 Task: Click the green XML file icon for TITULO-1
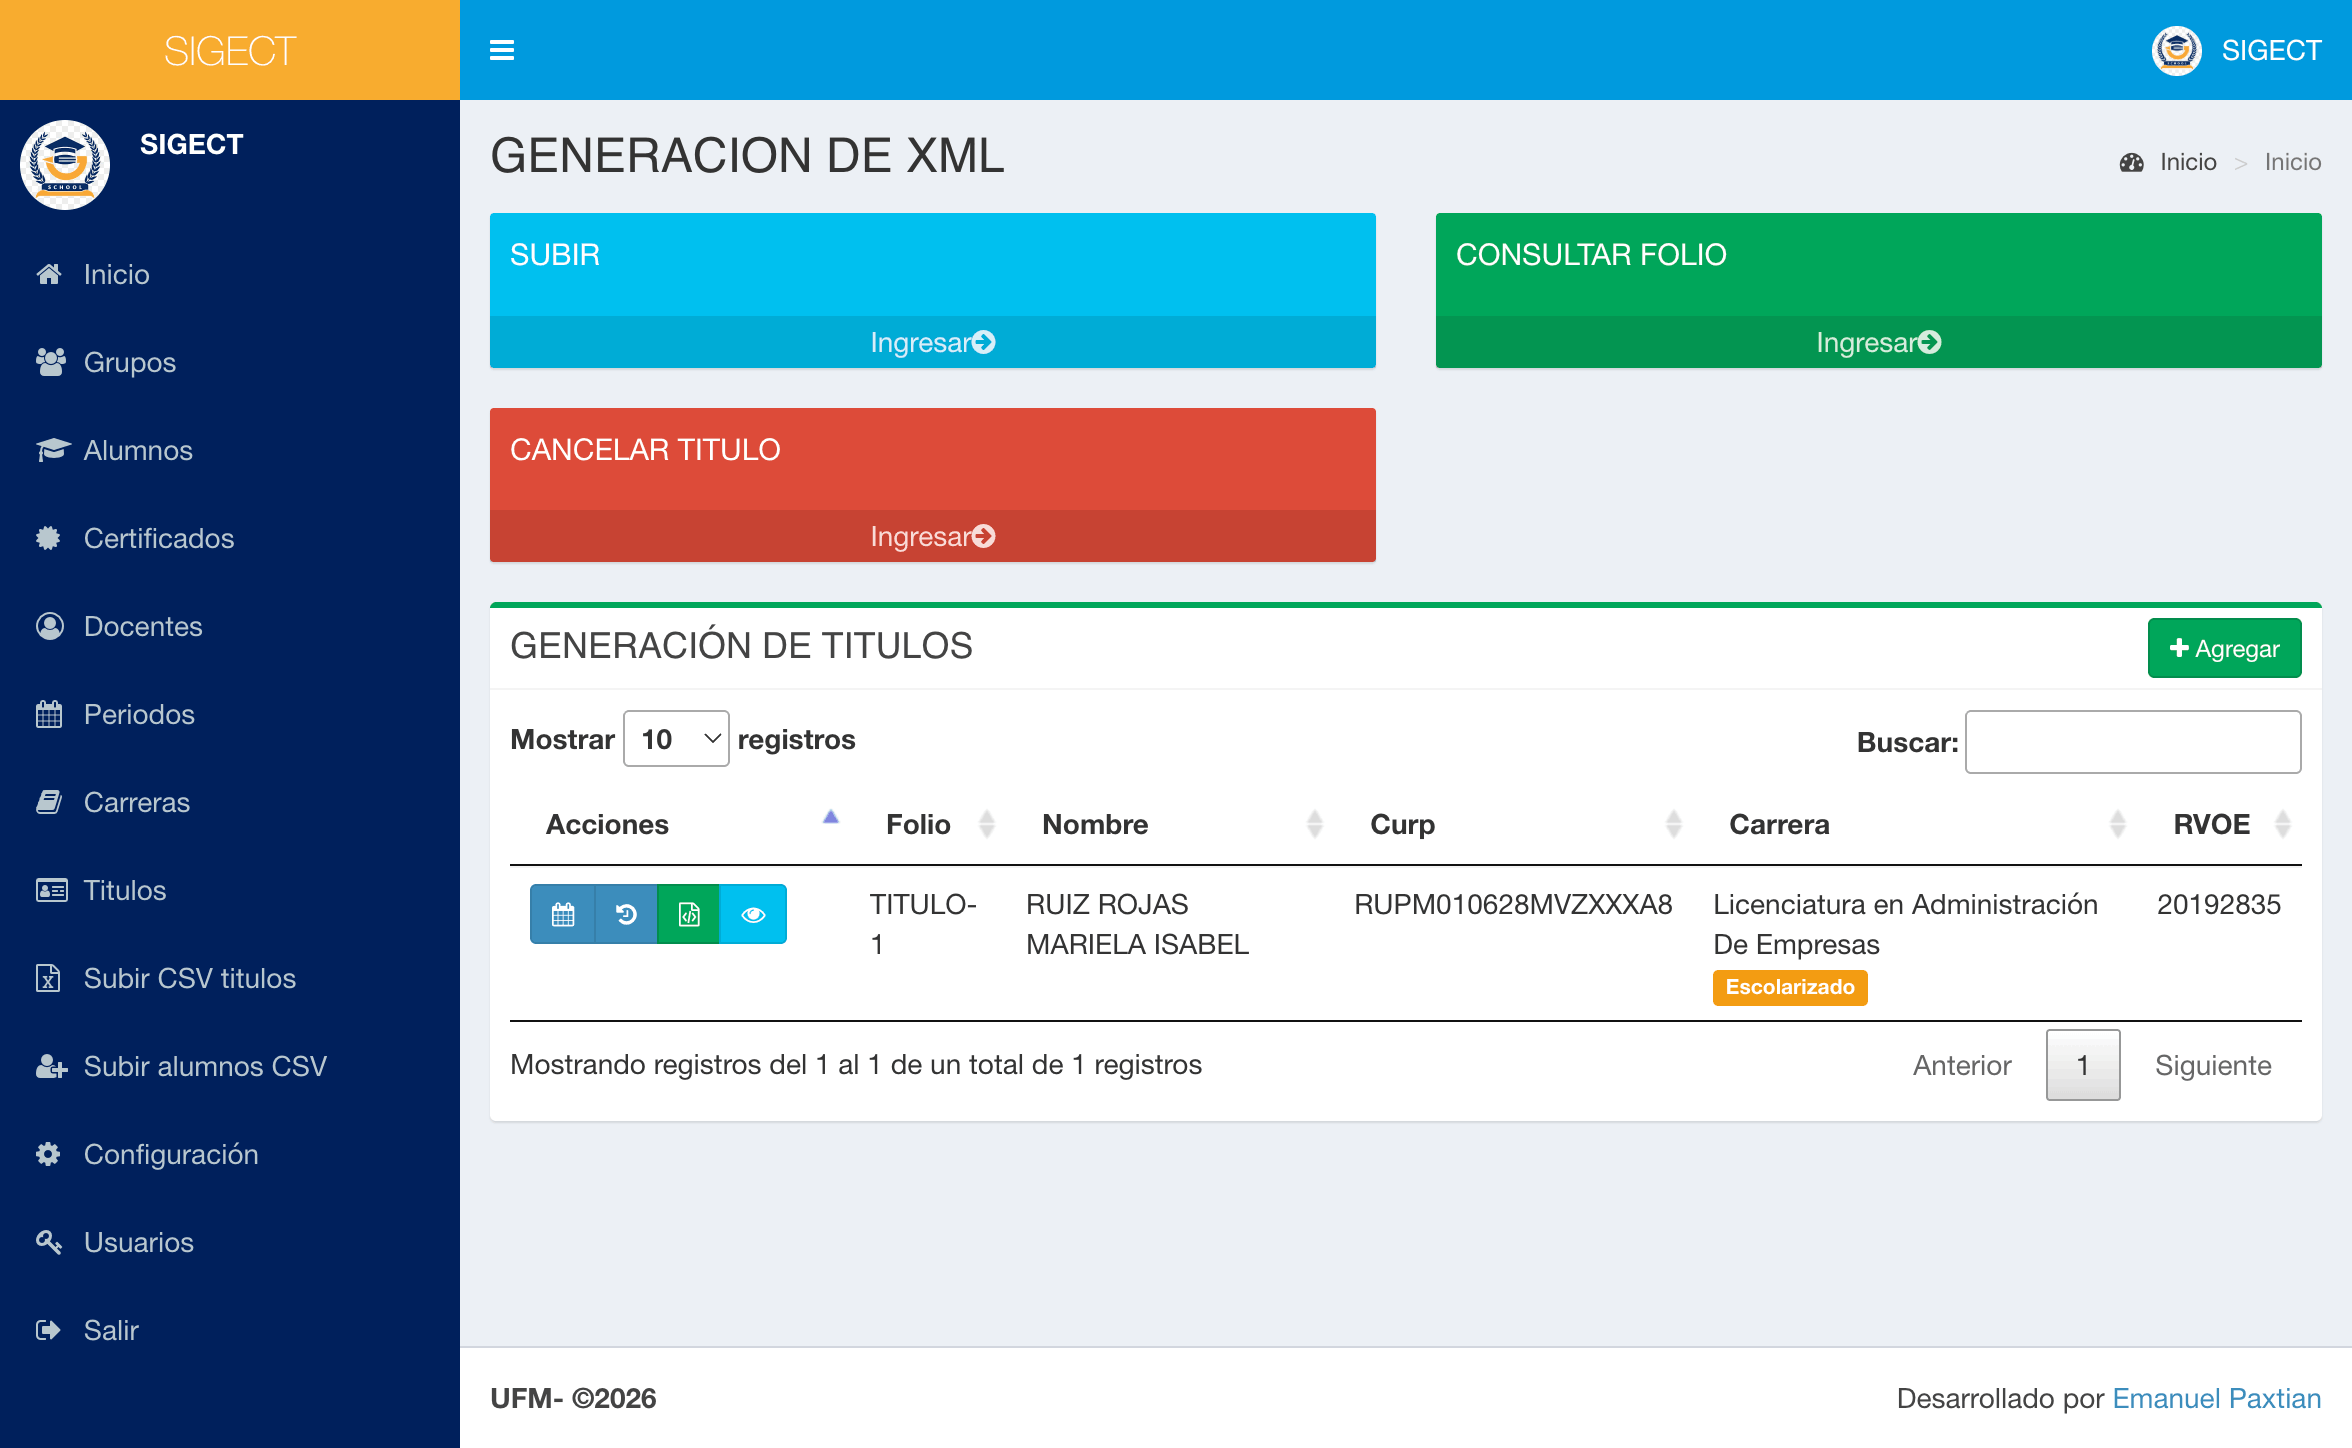pyautogui.click(x=690, y=913)
